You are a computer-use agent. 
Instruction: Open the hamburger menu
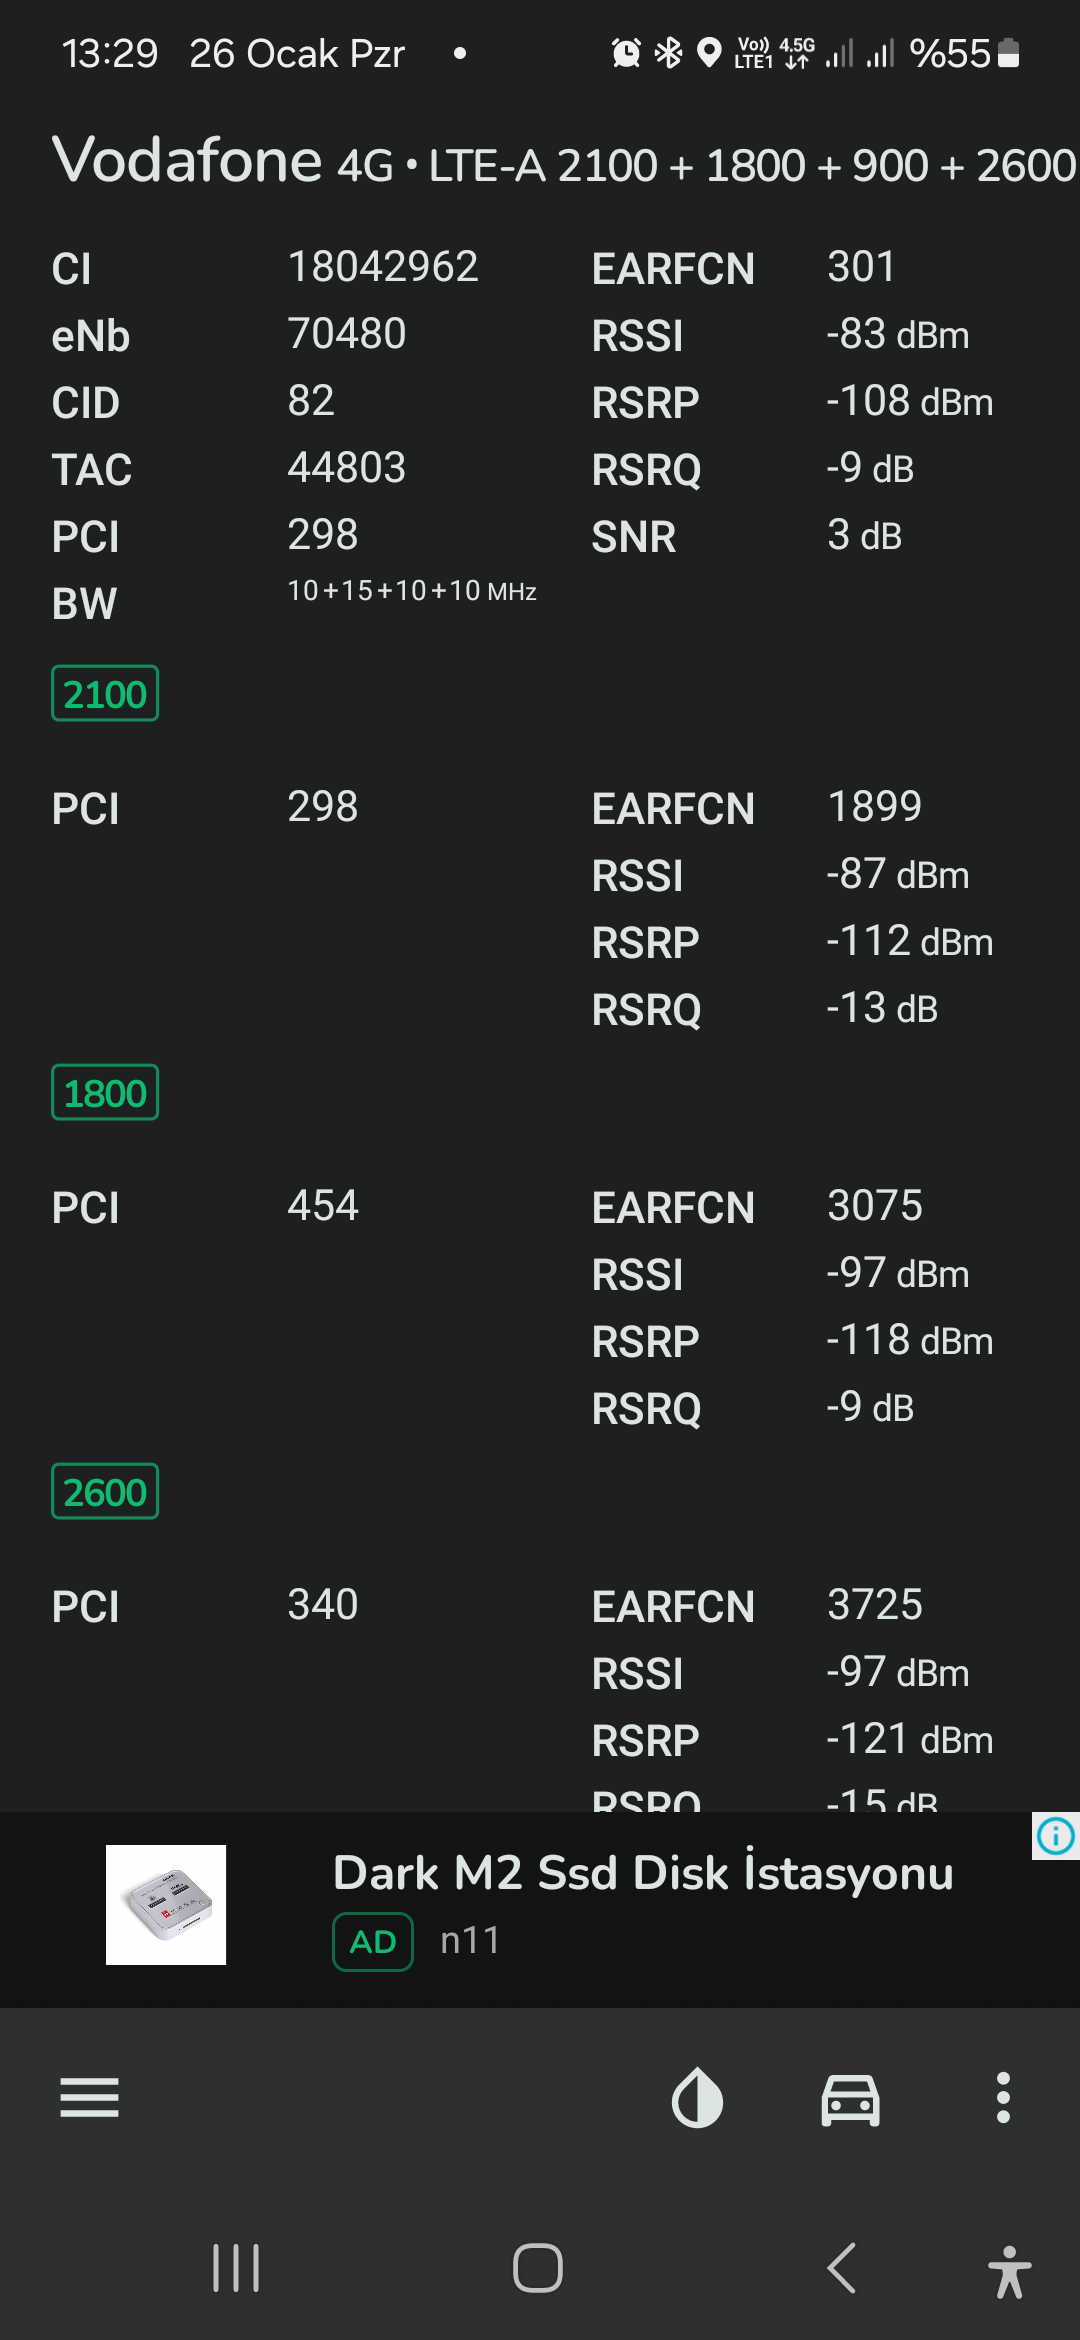point(89,2097)
